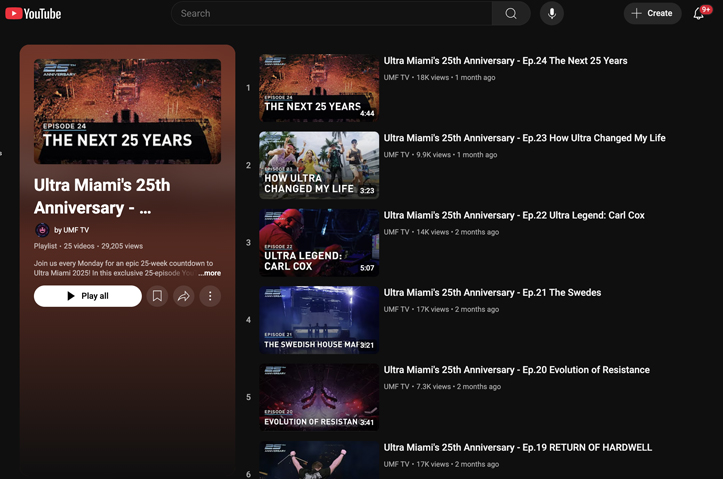Click UMF TV under Ep.22 video
This screenshot has height=479, width=723.
[397, 232]
